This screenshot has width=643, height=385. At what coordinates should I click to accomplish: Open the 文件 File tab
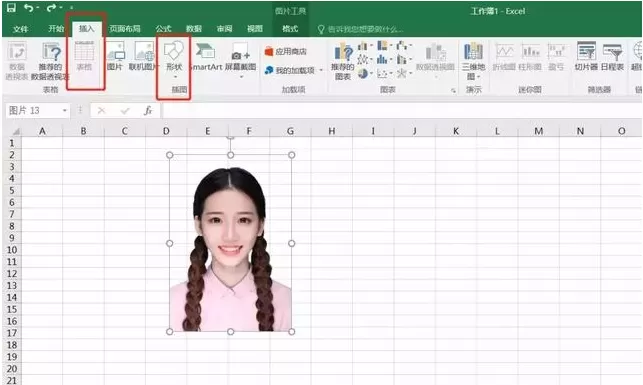[21, 29]
